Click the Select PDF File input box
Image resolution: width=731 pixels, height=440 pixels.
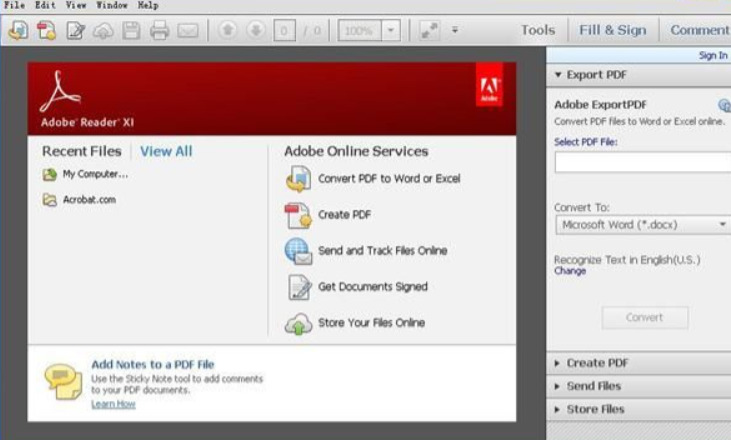[x=642, y=163]
